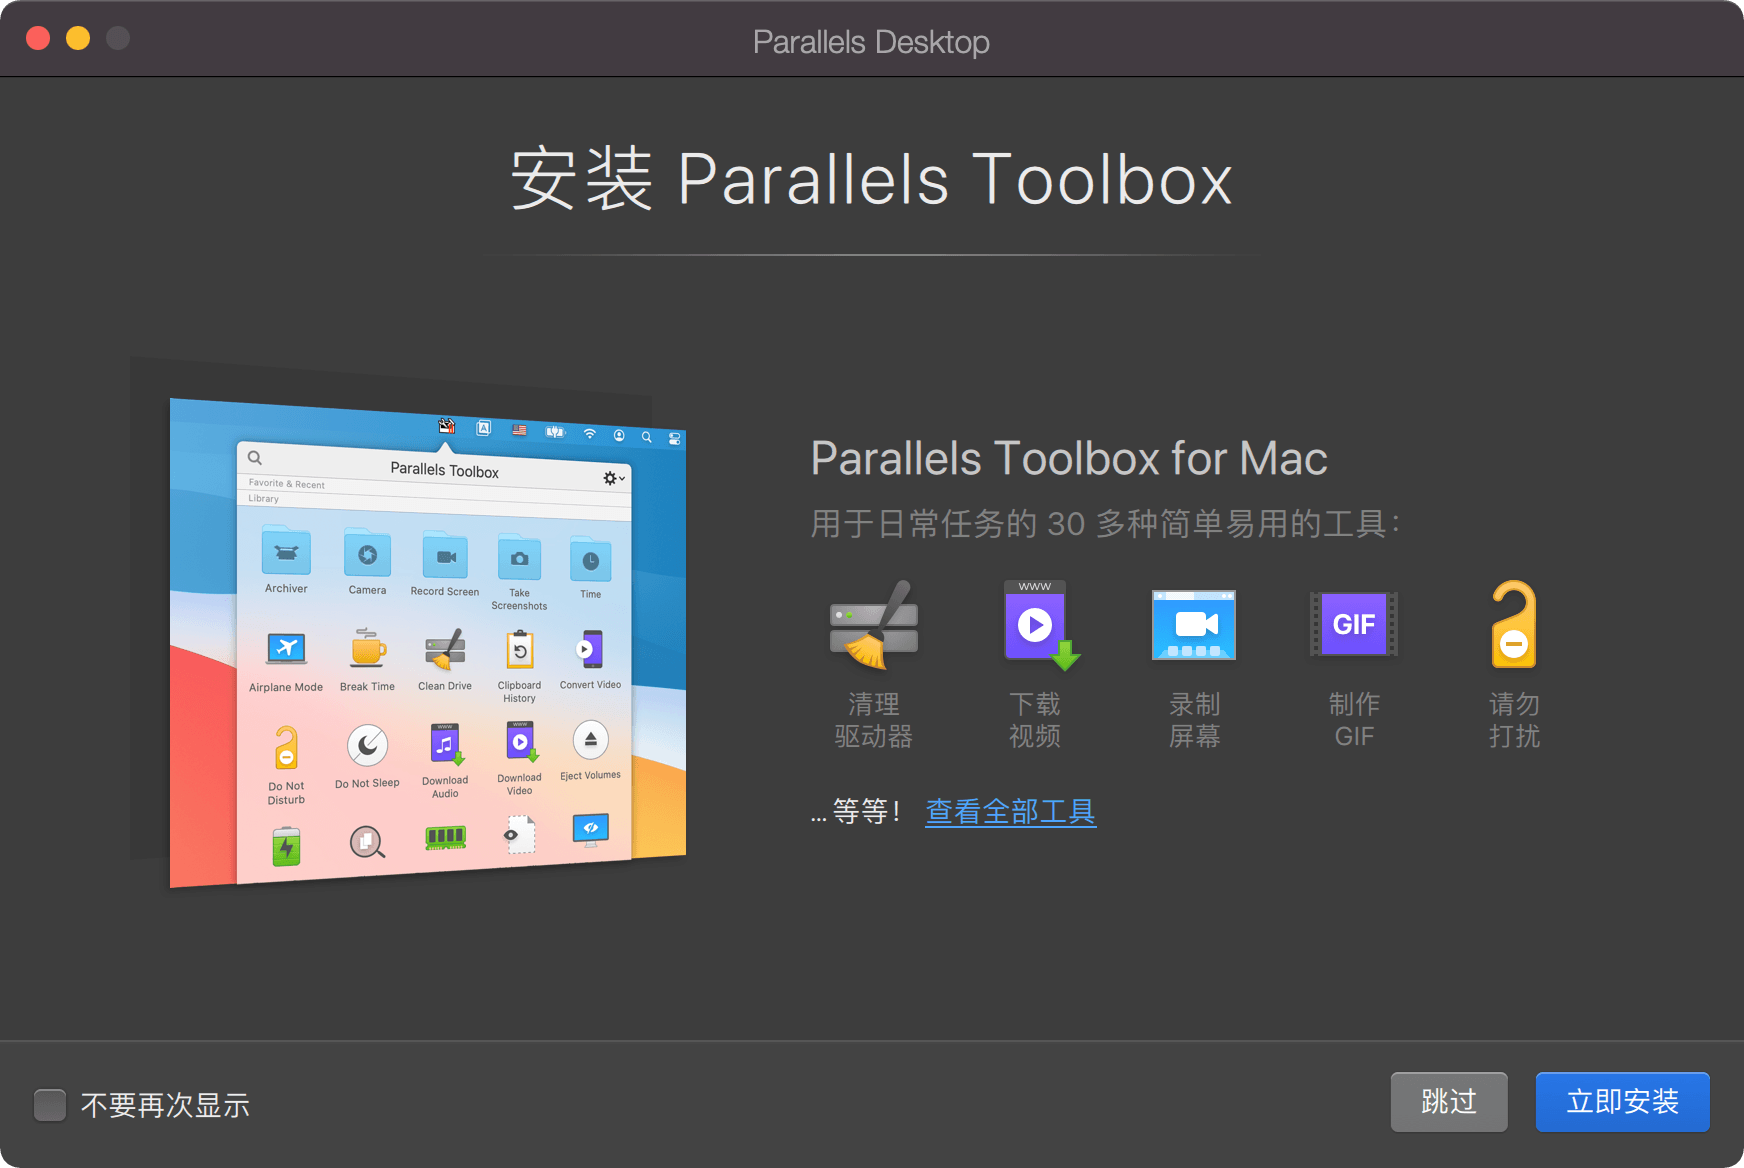The image size is (1744, 1168).
Task: Click Do Not Sleep icon in the preview
Action: 367,746
